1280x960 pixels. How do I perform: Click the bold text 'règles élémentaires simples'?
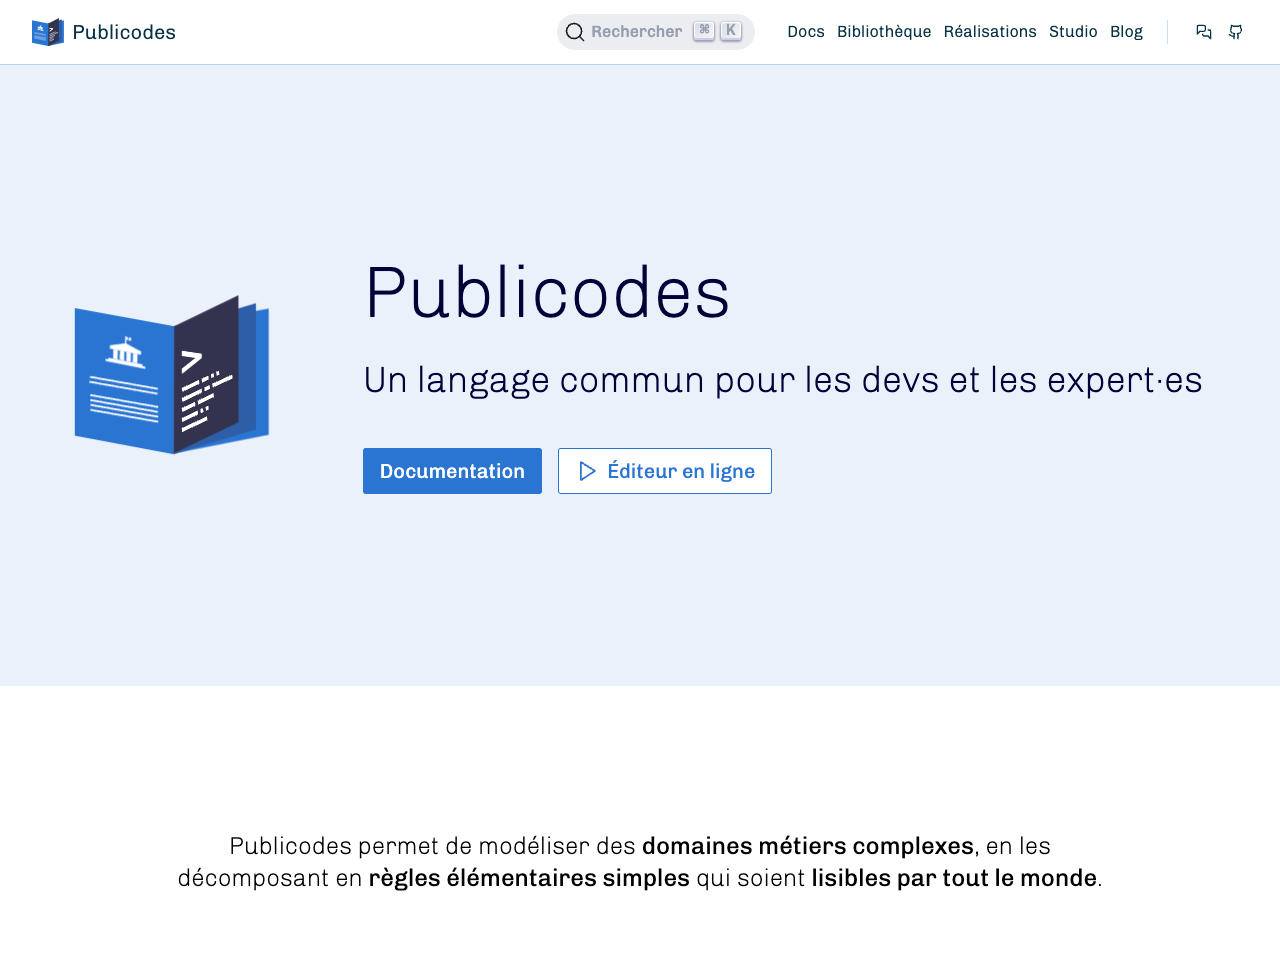coord(529,878)
